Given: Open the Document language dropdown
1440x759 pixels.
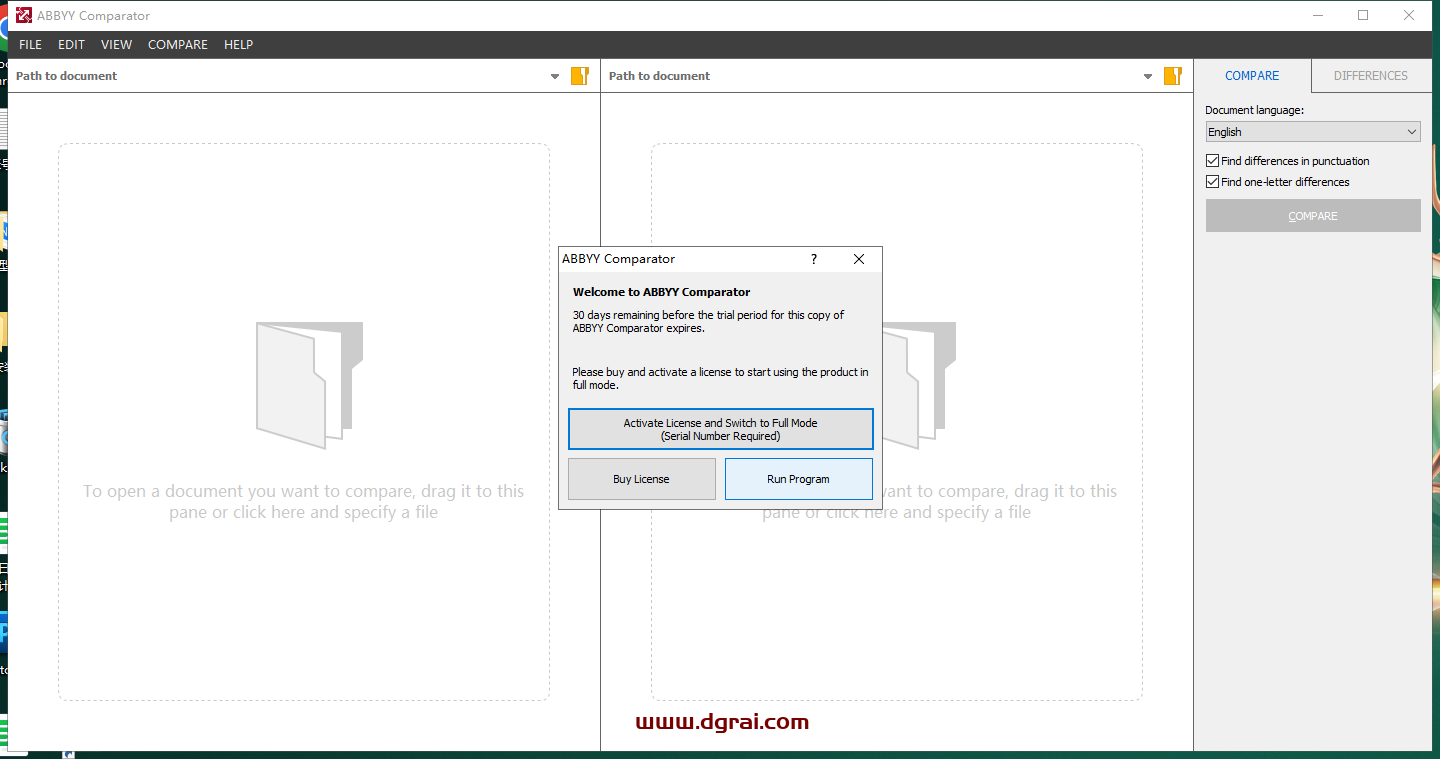Looking at the screenshot, I should [1313, 132].
